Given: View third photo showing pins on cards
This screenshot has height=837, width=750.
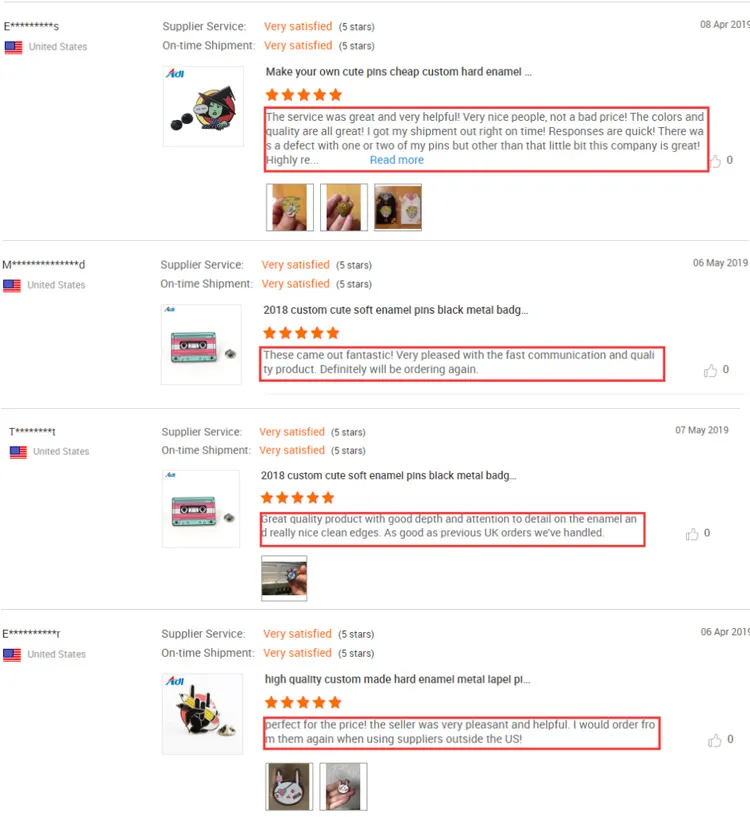Looking at the screenshot, I should pos(398,207).
